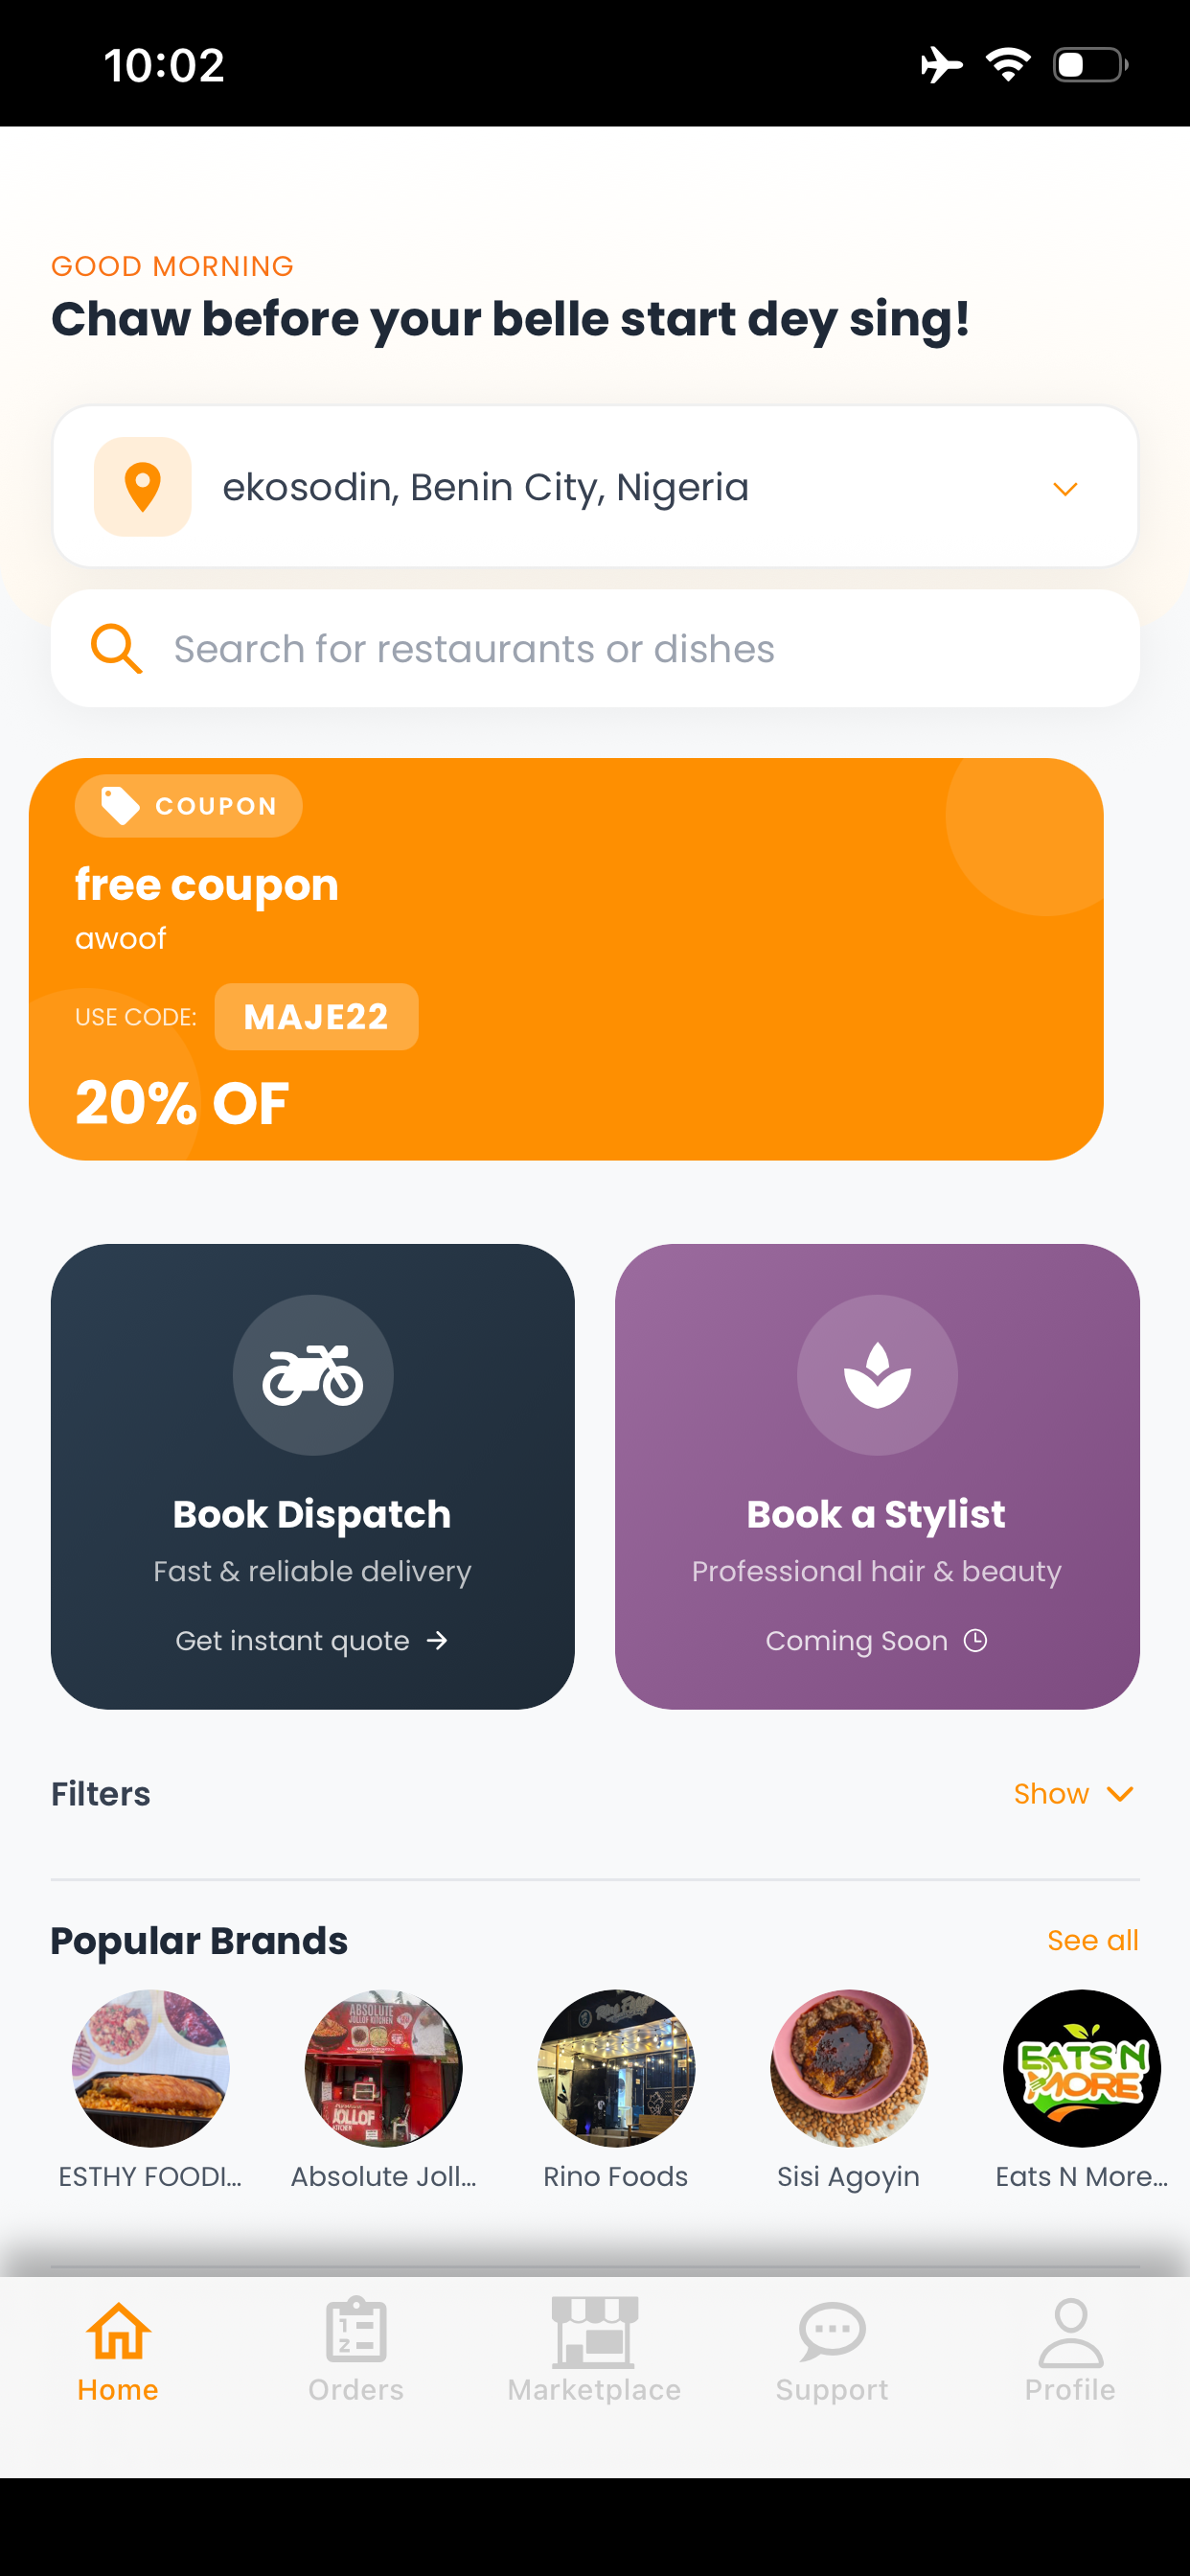Tap the stylist leaf icon

[877, 1375]
